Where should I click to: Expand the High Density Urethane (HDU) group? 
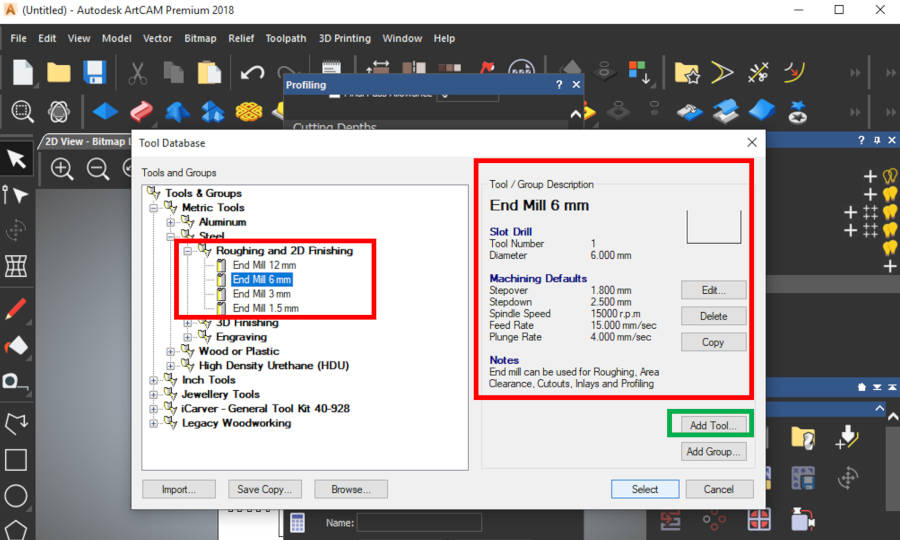click(170, 366)
